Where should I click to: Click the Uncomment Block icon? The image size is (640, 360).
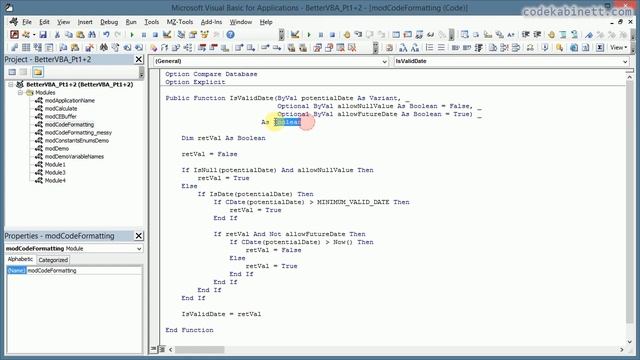pyautogui.click(x=574, y=35)
